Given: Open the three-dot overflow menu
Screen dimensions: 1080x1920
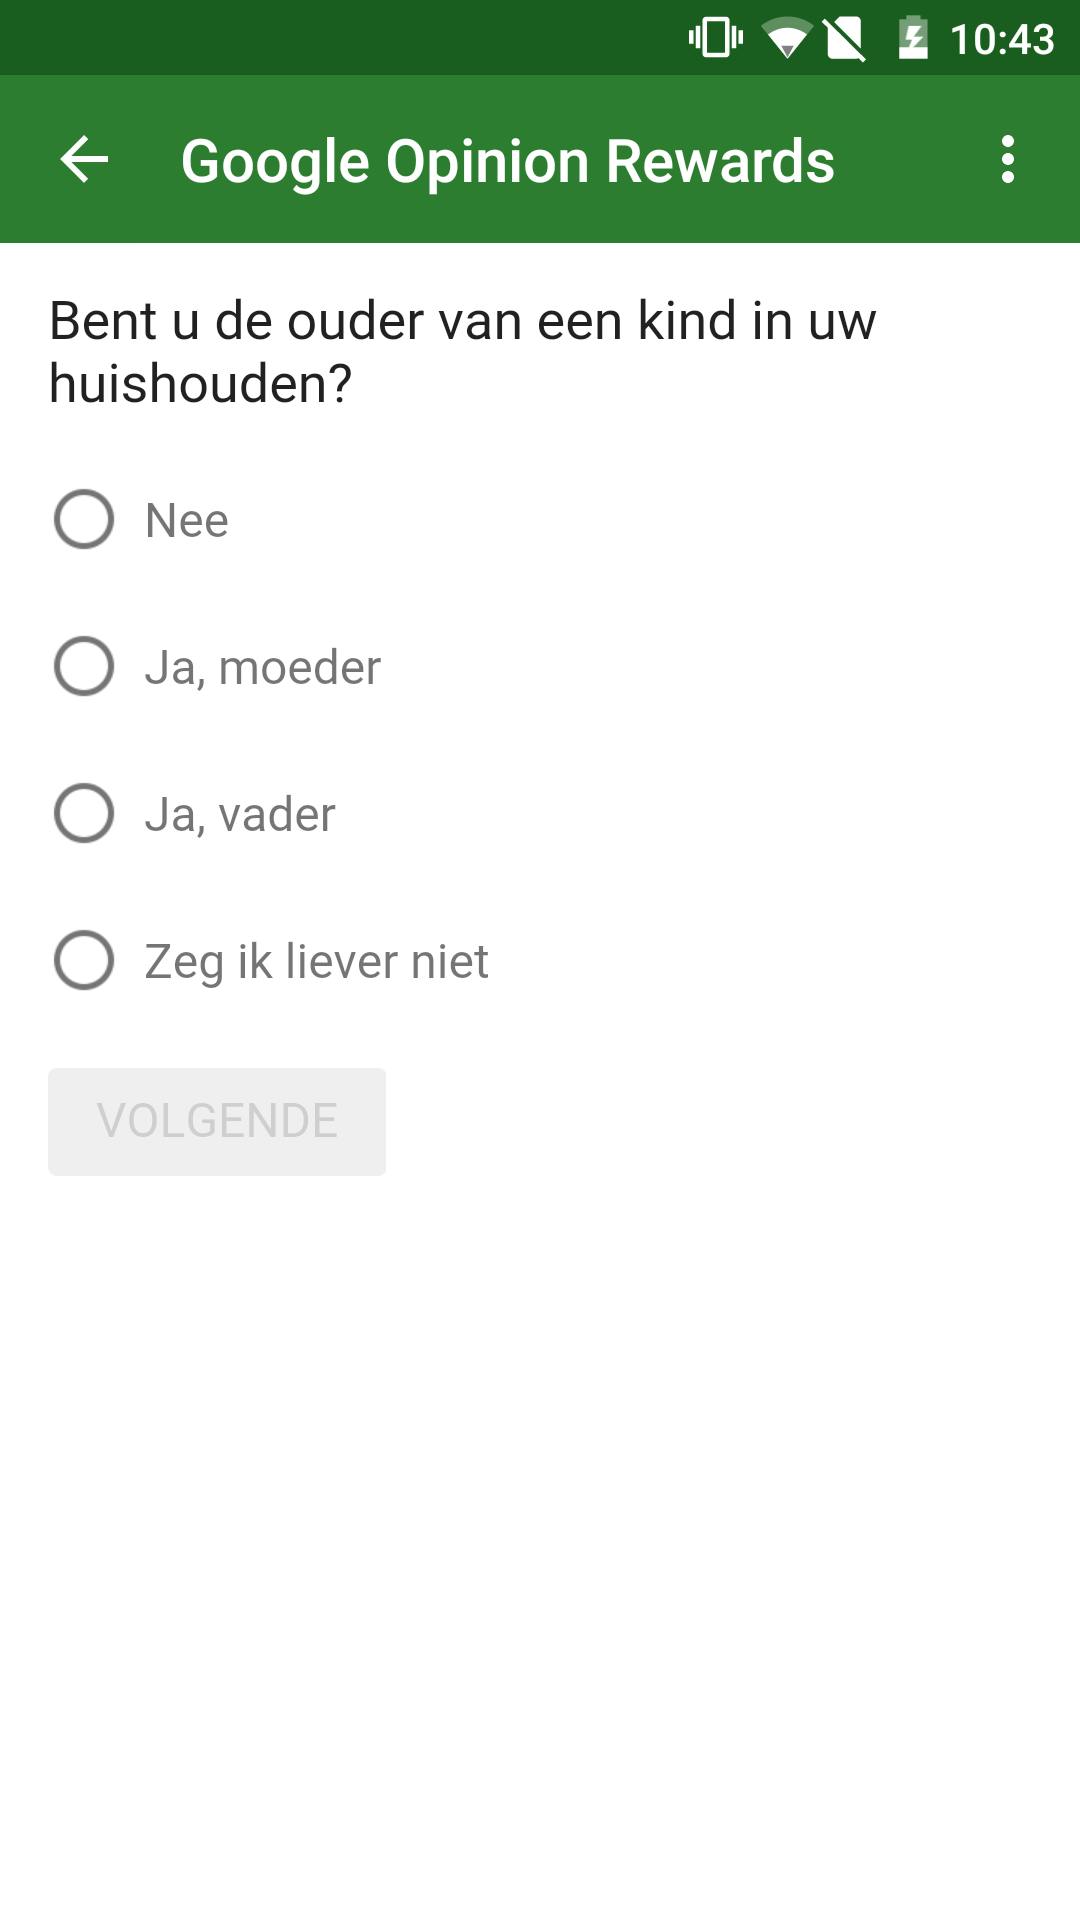Looking at the screenshot, I should (1007, 160).
